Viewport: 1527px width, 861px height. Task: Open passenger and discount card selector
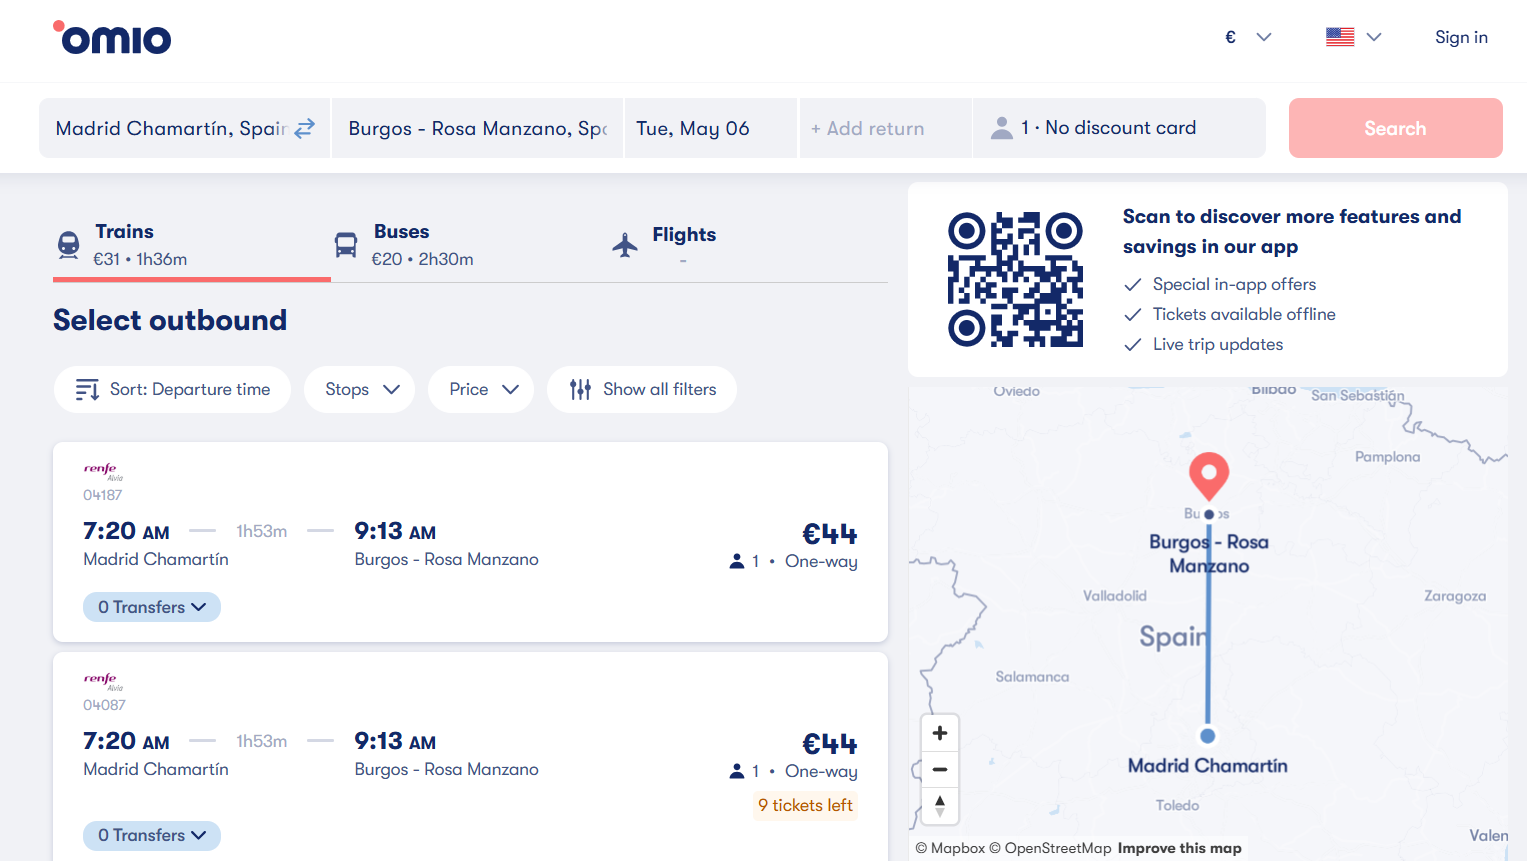tap(1119, 128)
